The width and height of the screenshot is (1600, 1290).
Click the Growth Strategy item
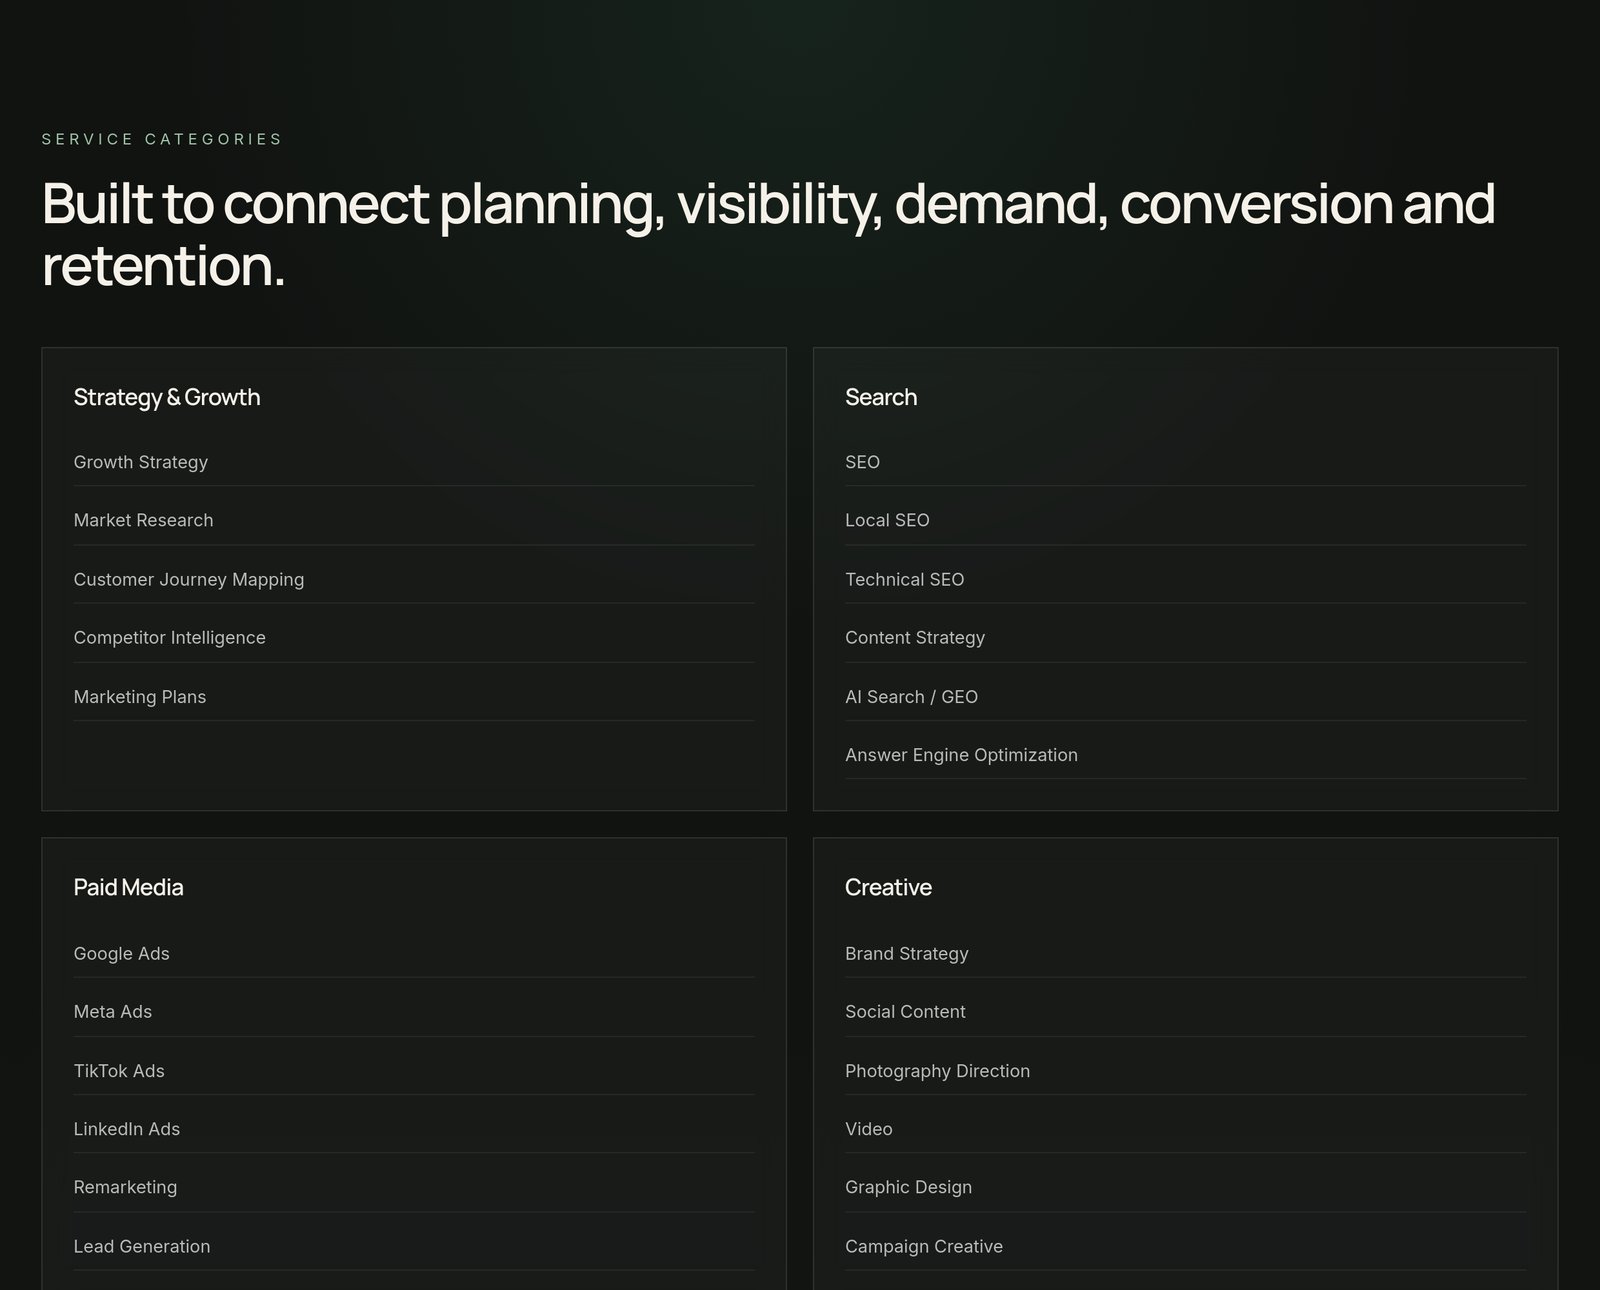(414, 462)
